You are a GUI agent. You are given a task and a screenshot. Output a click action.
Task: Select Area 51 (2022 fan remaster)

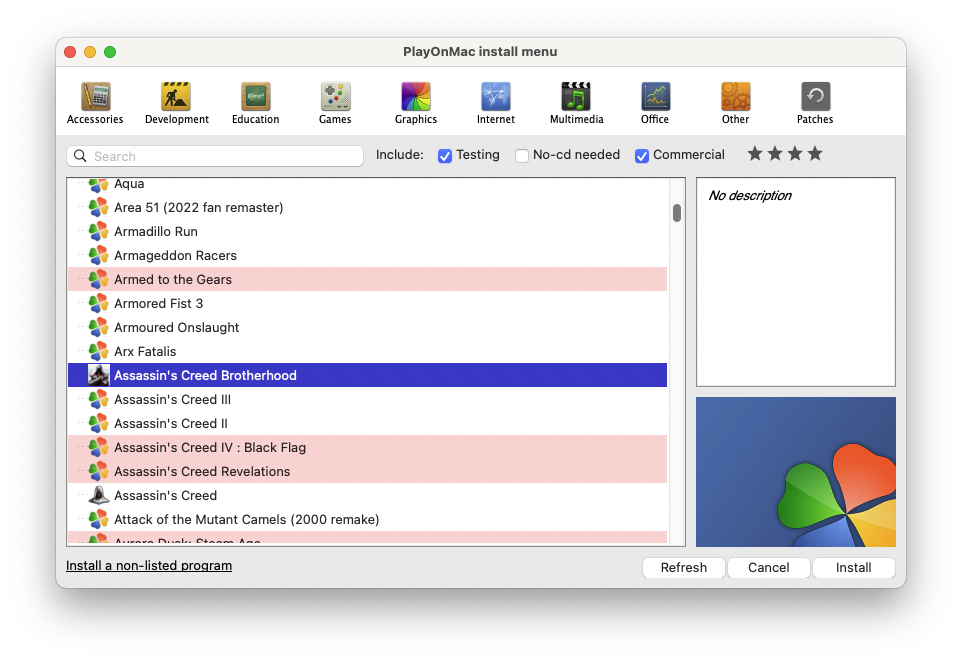pyautogui.click(x=367, y=207)
